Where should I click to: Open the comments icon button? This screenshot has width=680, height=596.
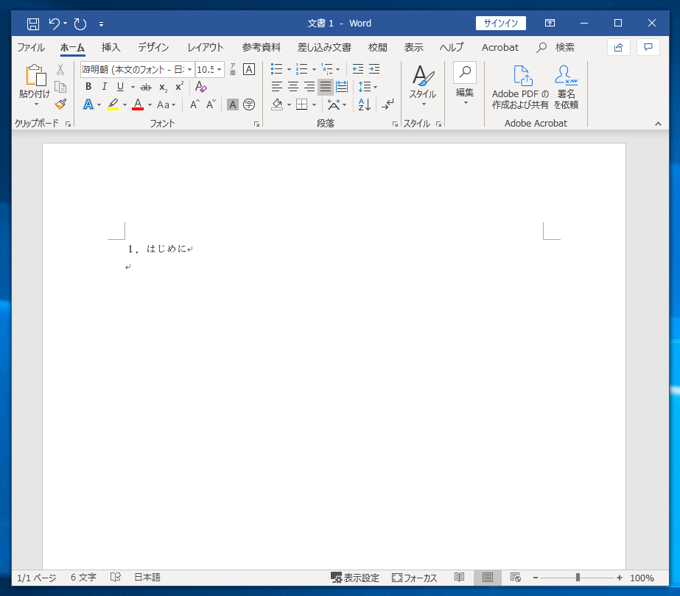648,47
